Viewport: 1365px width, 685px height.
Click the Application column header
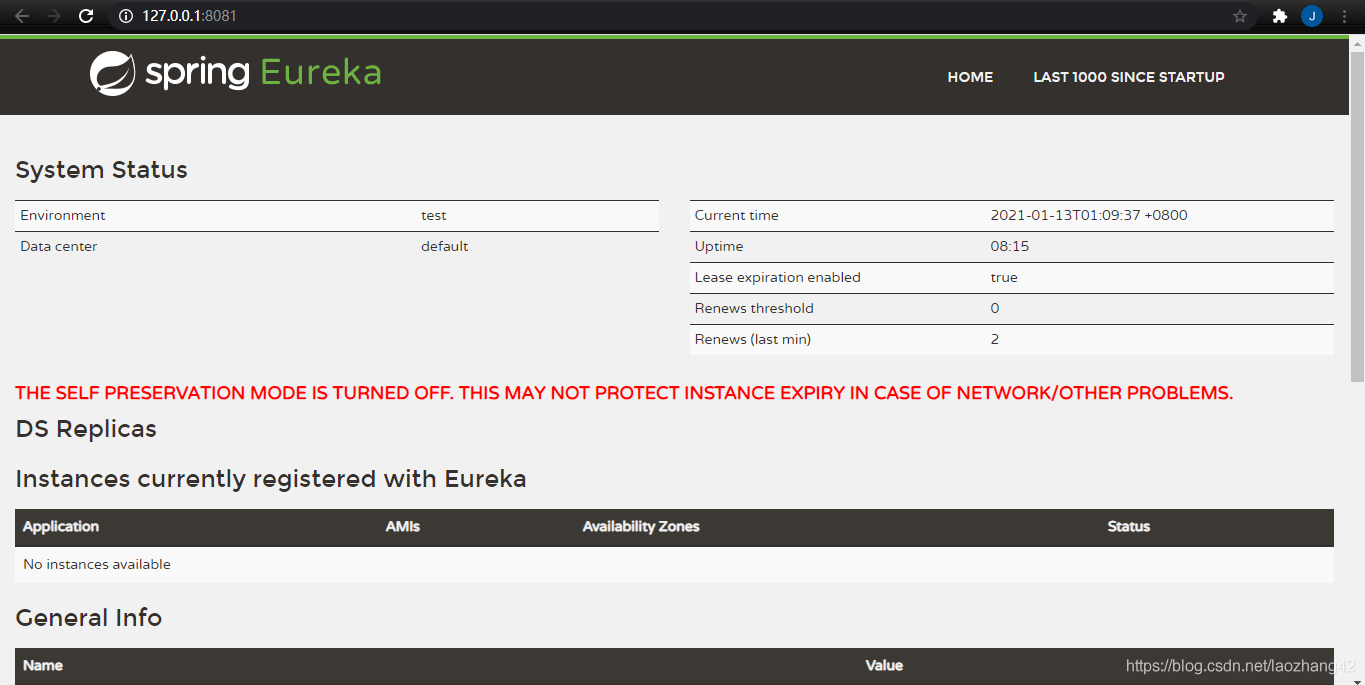(61, 527)
